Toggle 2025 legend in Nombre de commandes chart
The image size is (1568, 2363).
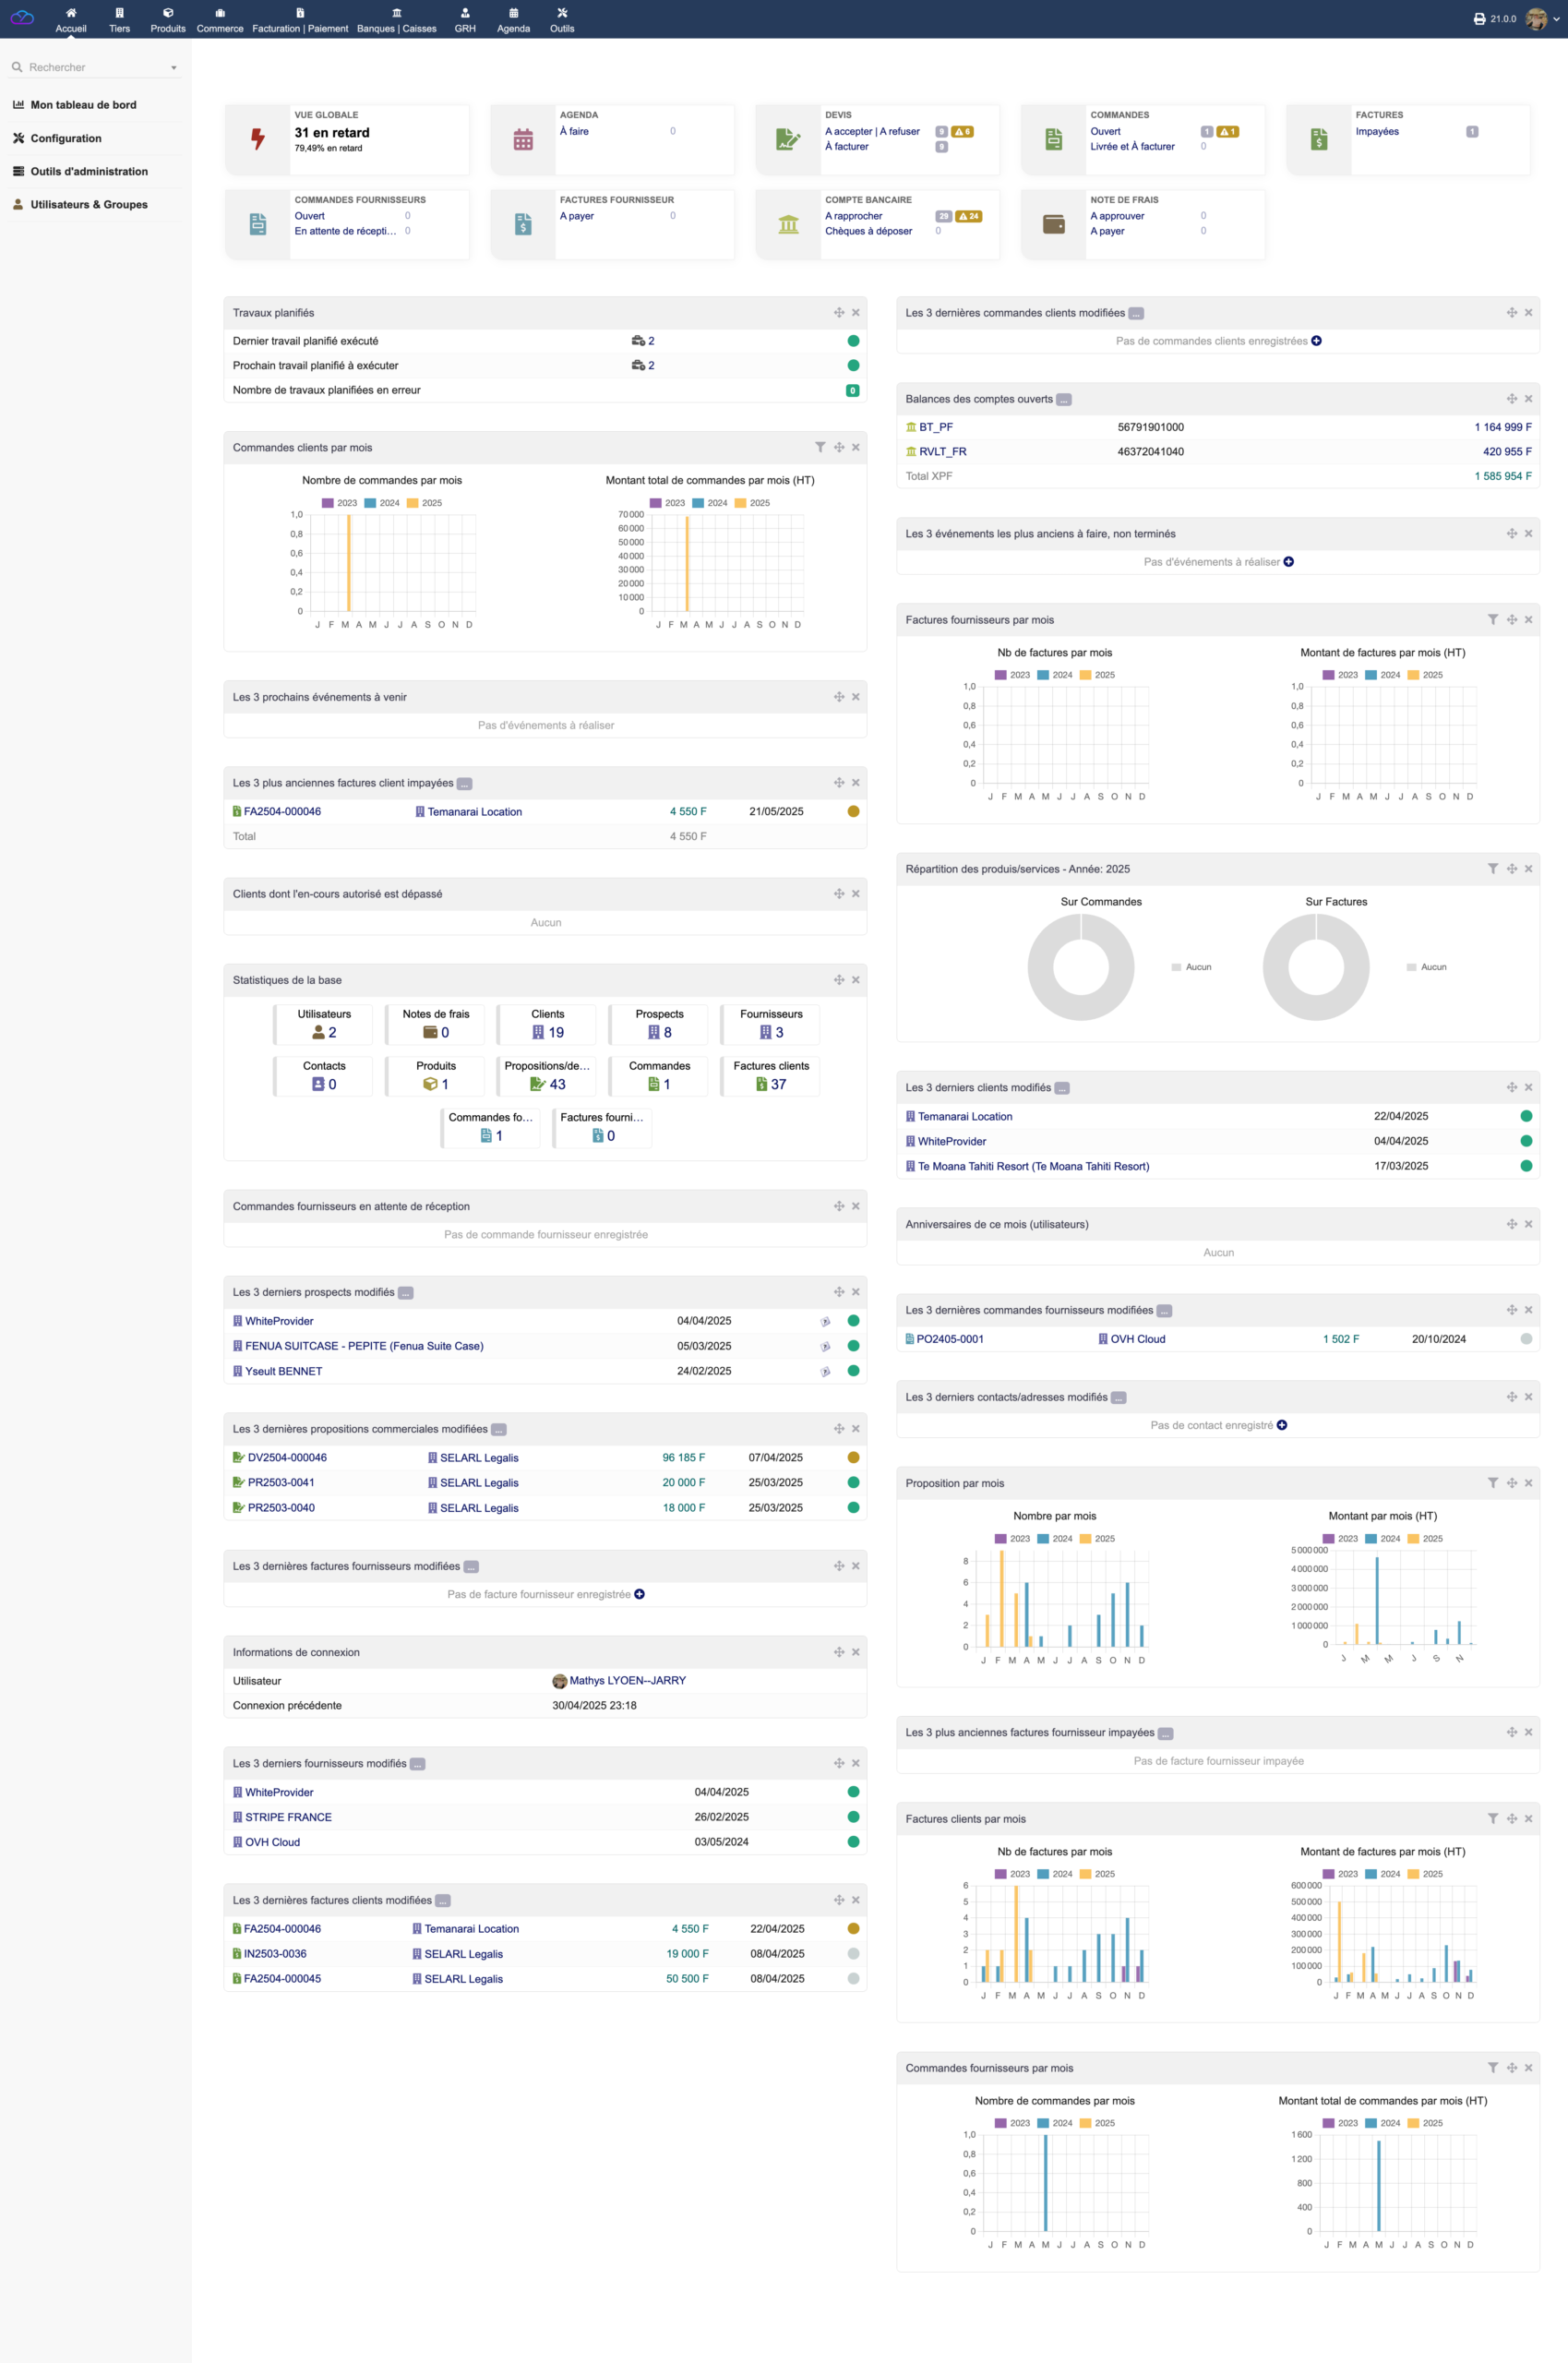tap(424, 503)
